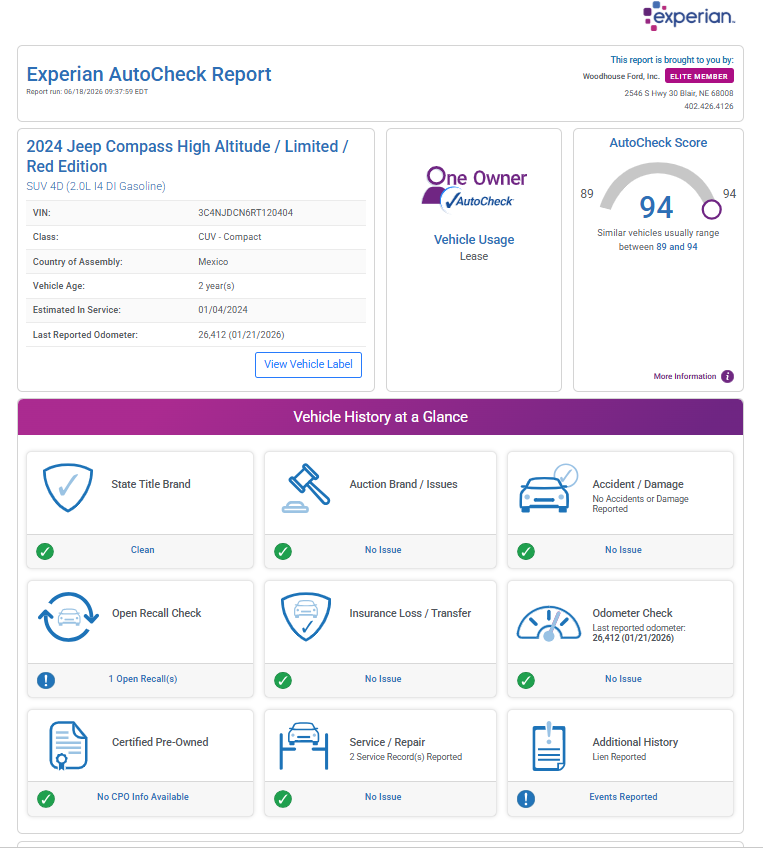This screenshot has height=848, width=763.
Task: Open the Events Reported link
Action: (x=623, y=797)
